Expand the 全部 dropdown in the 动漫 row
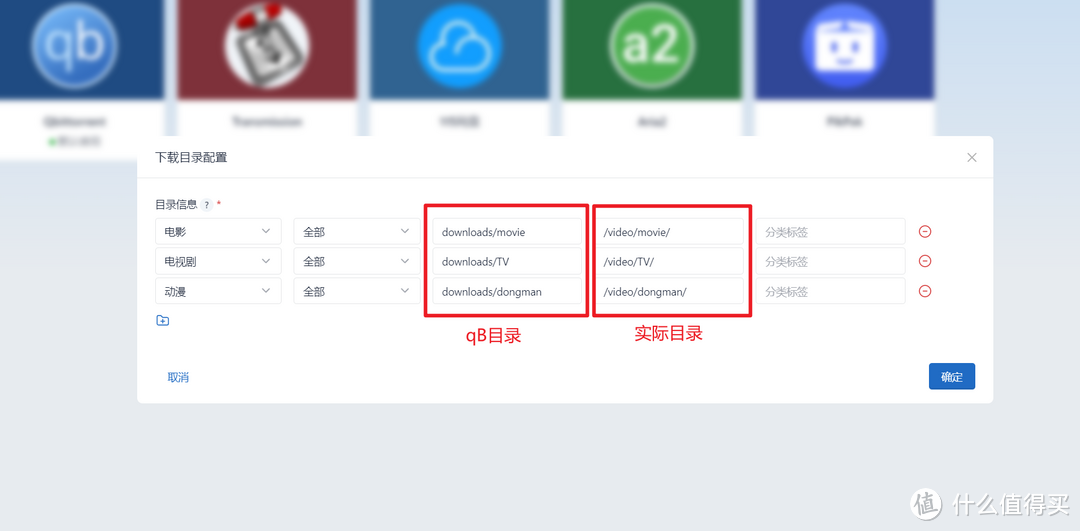 tap(357, 291)
